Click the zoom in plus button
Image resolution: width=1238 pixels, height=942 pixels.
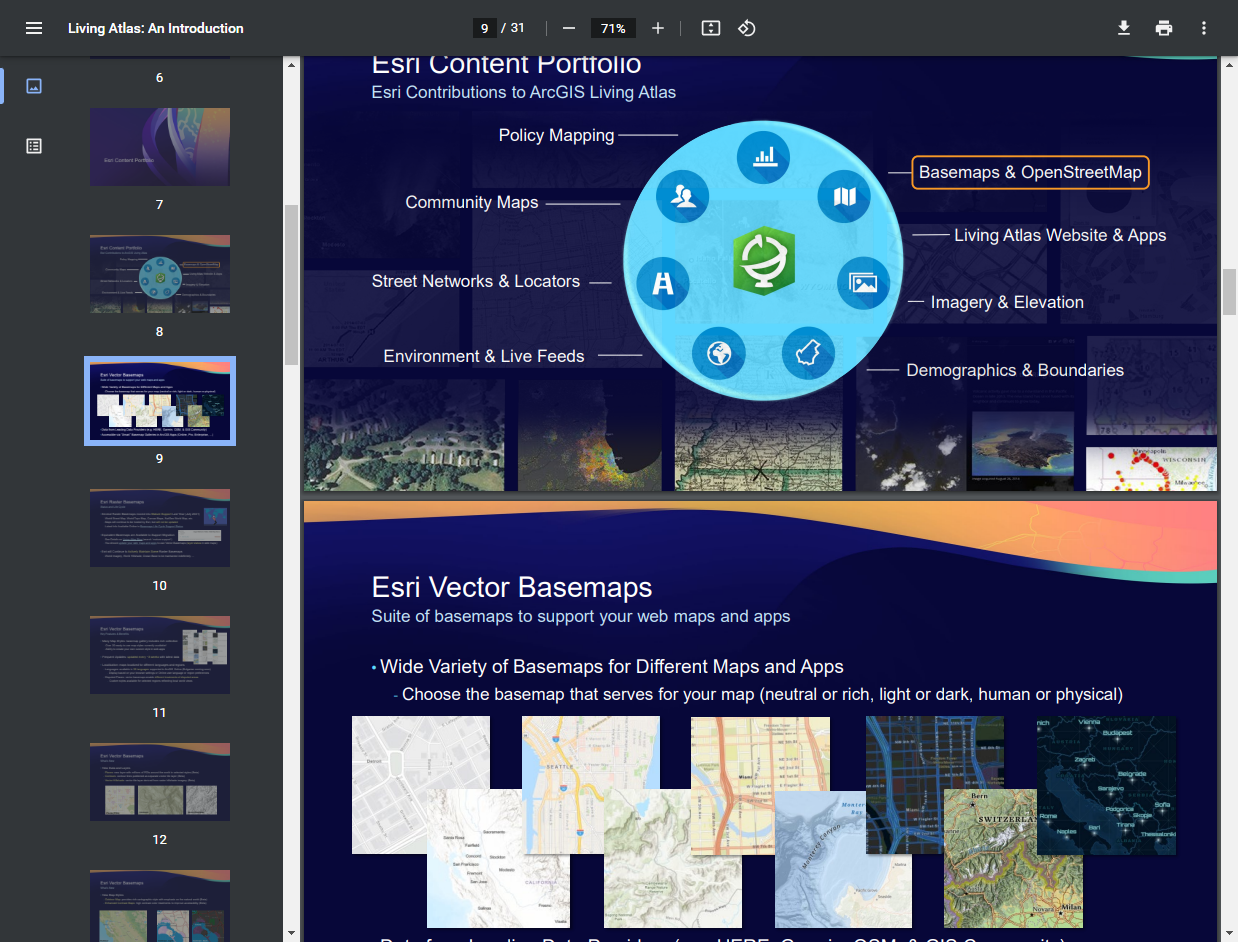tap(658, 28)
